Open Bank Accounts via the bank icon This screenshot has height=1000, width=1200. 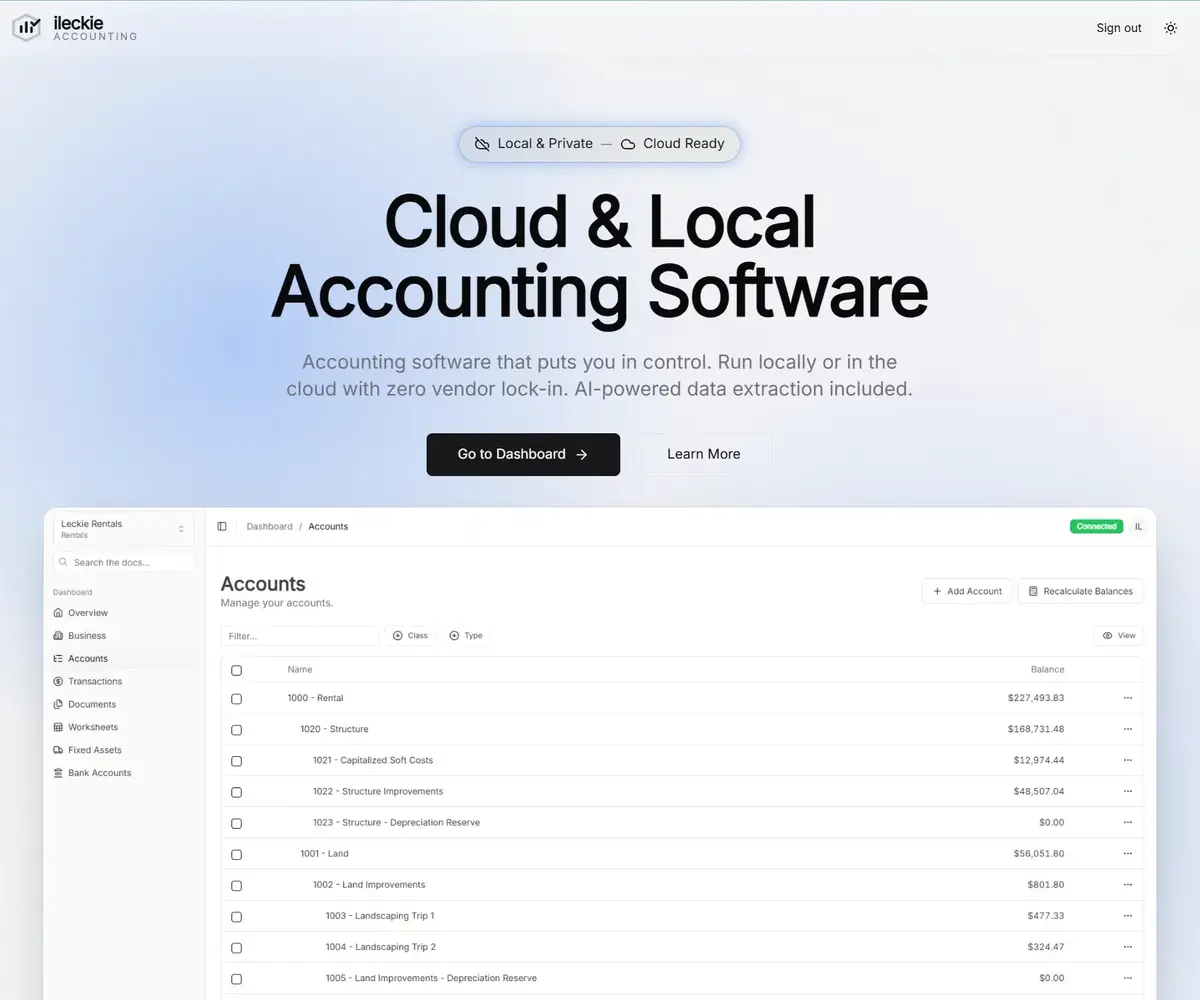tap(60, 772)
